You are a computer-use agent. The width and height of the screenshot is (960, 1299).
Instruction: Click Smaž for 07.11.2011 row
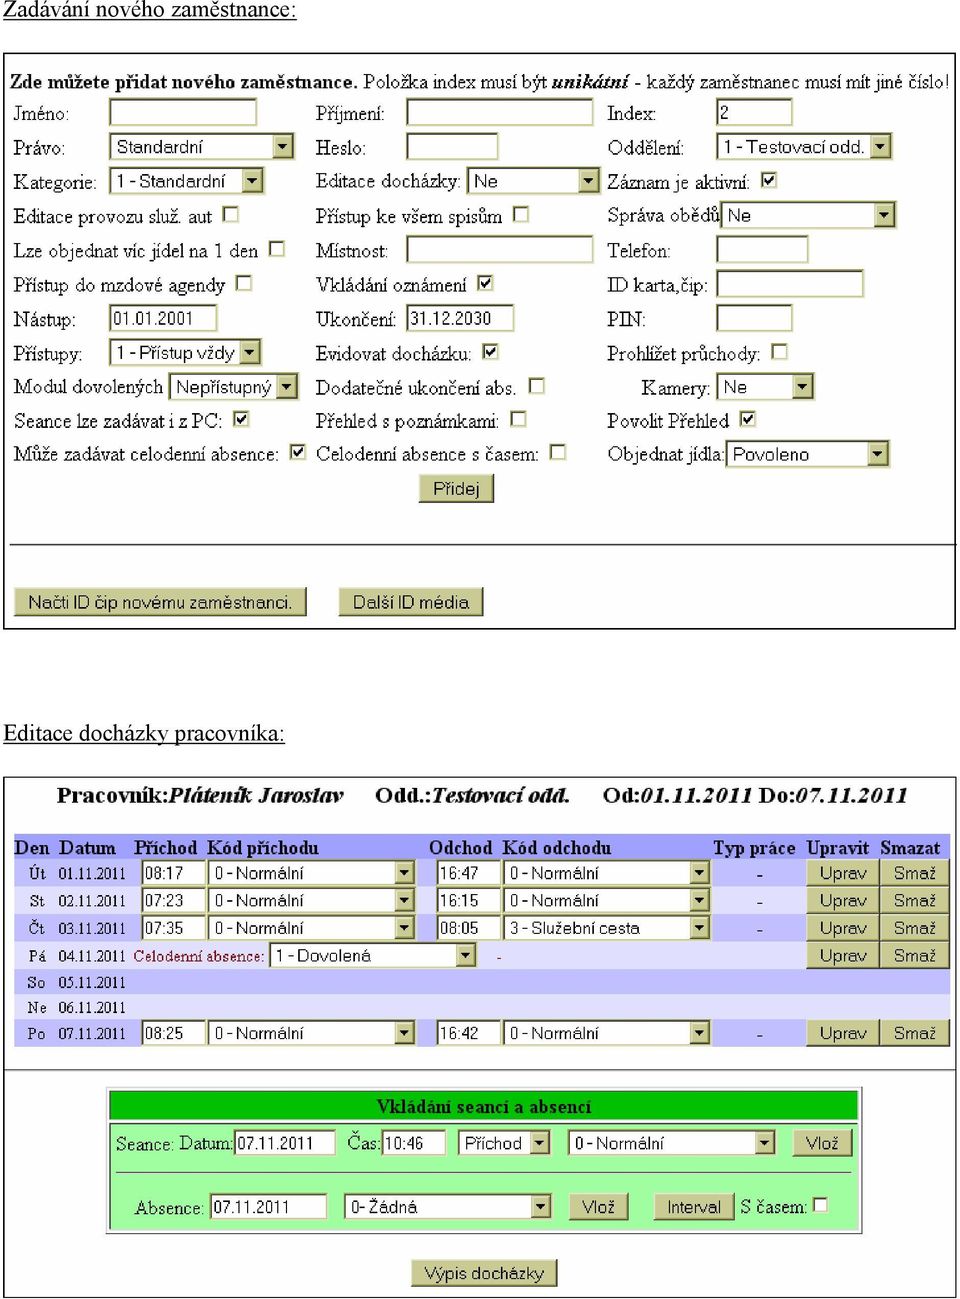[915, 1033]
